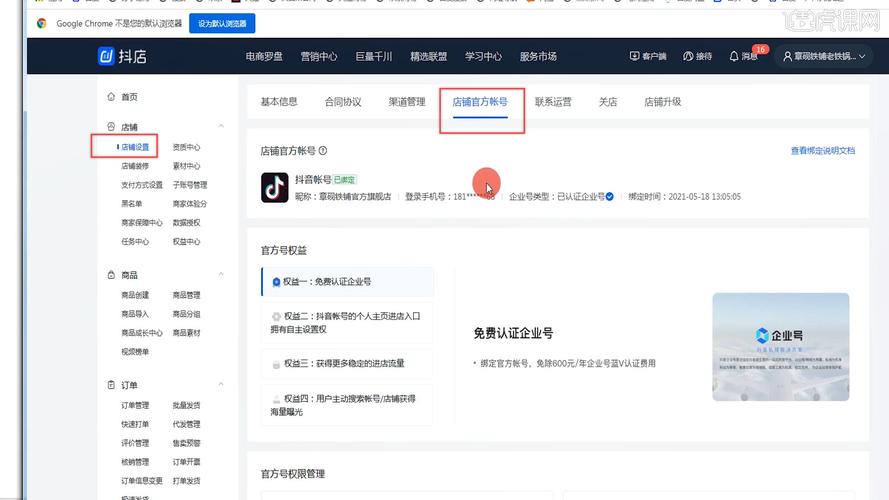Switch to the 联系运营 tab
The width and height of the screenshot is (889, 500).
[x=553, y=101]
